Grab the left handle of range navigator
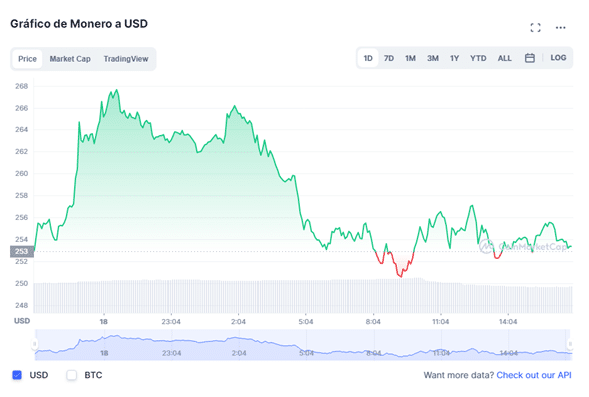Viewport: 589px width, 397px height. [35, 344]
